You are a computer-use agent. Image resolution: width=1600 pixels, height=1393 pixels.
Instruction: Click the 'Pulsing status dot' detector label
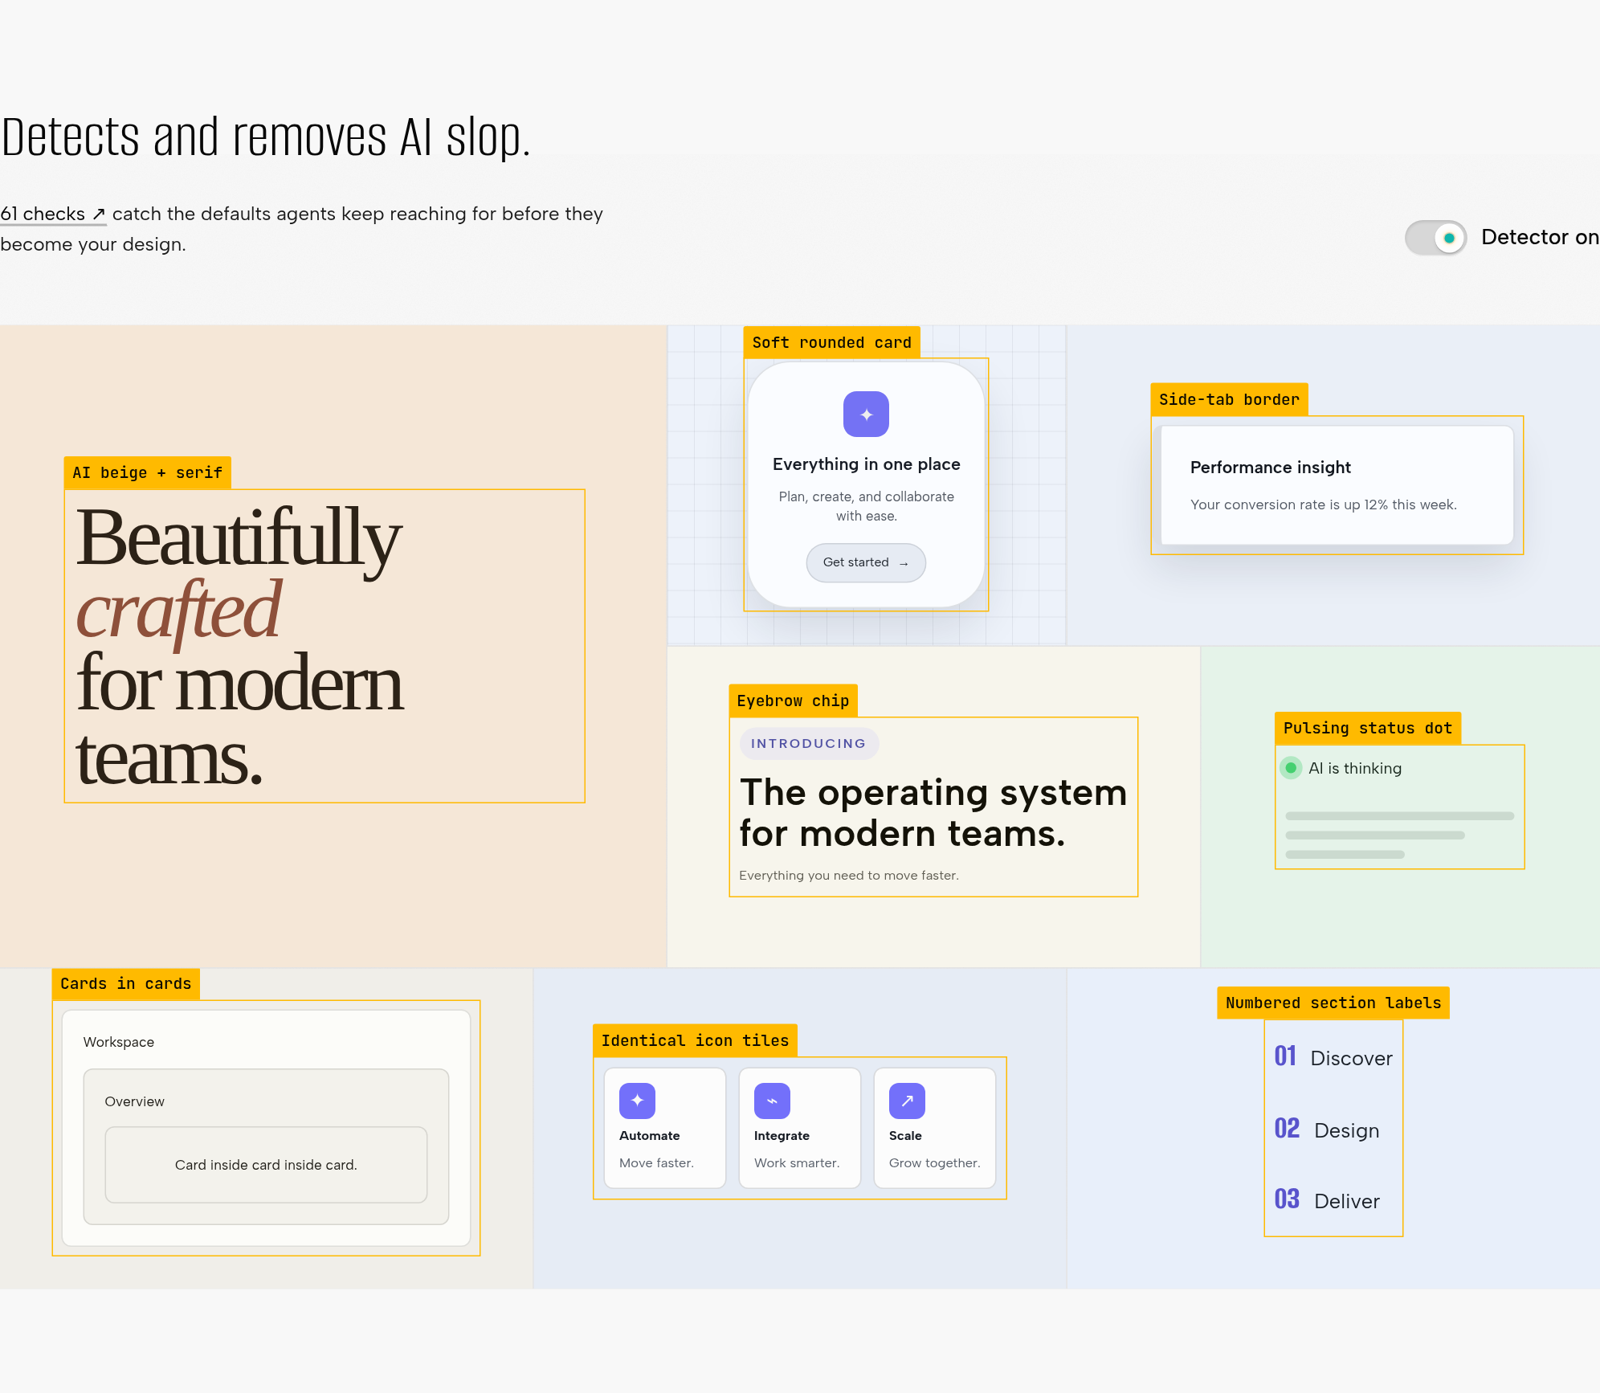[x=1368, y=728]
